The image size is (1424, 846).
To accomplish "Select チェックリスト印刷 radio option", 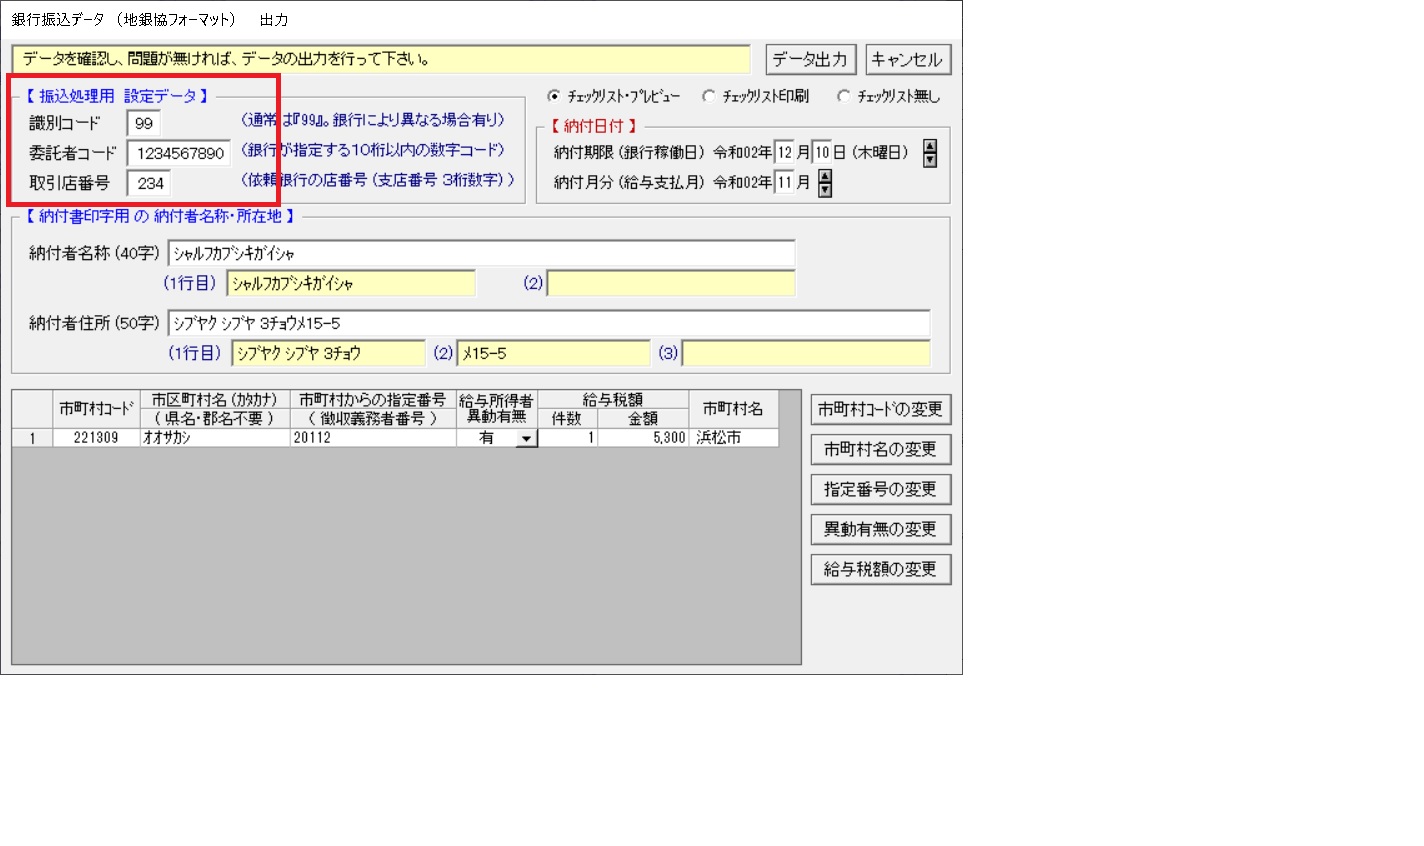I will pos(756,96).
